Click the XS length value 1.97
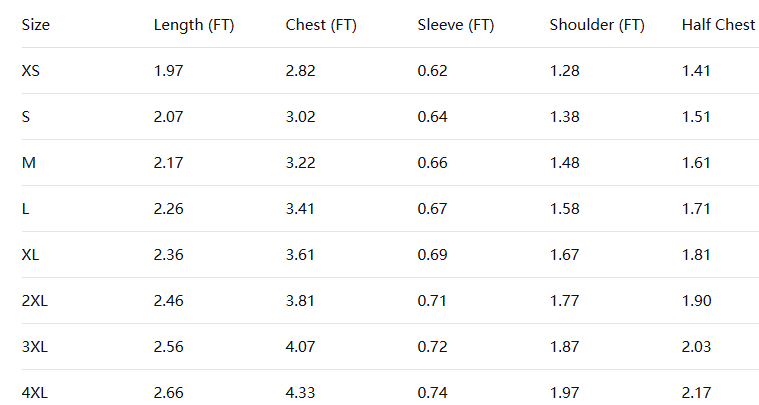The image size is (759, 405). point(168,70)
